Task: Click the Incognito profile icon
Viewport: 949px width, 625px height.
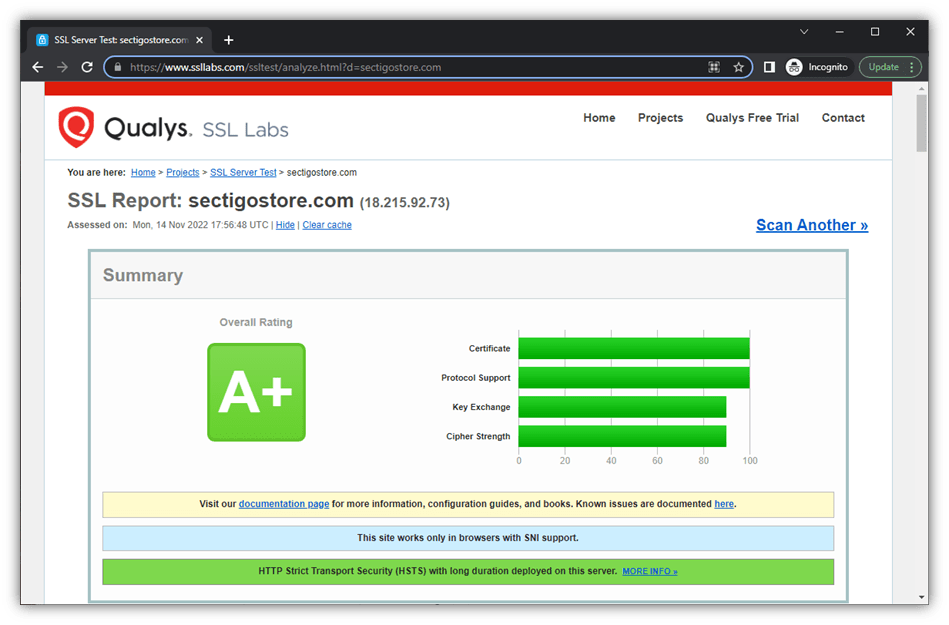Action: [794, 67]
